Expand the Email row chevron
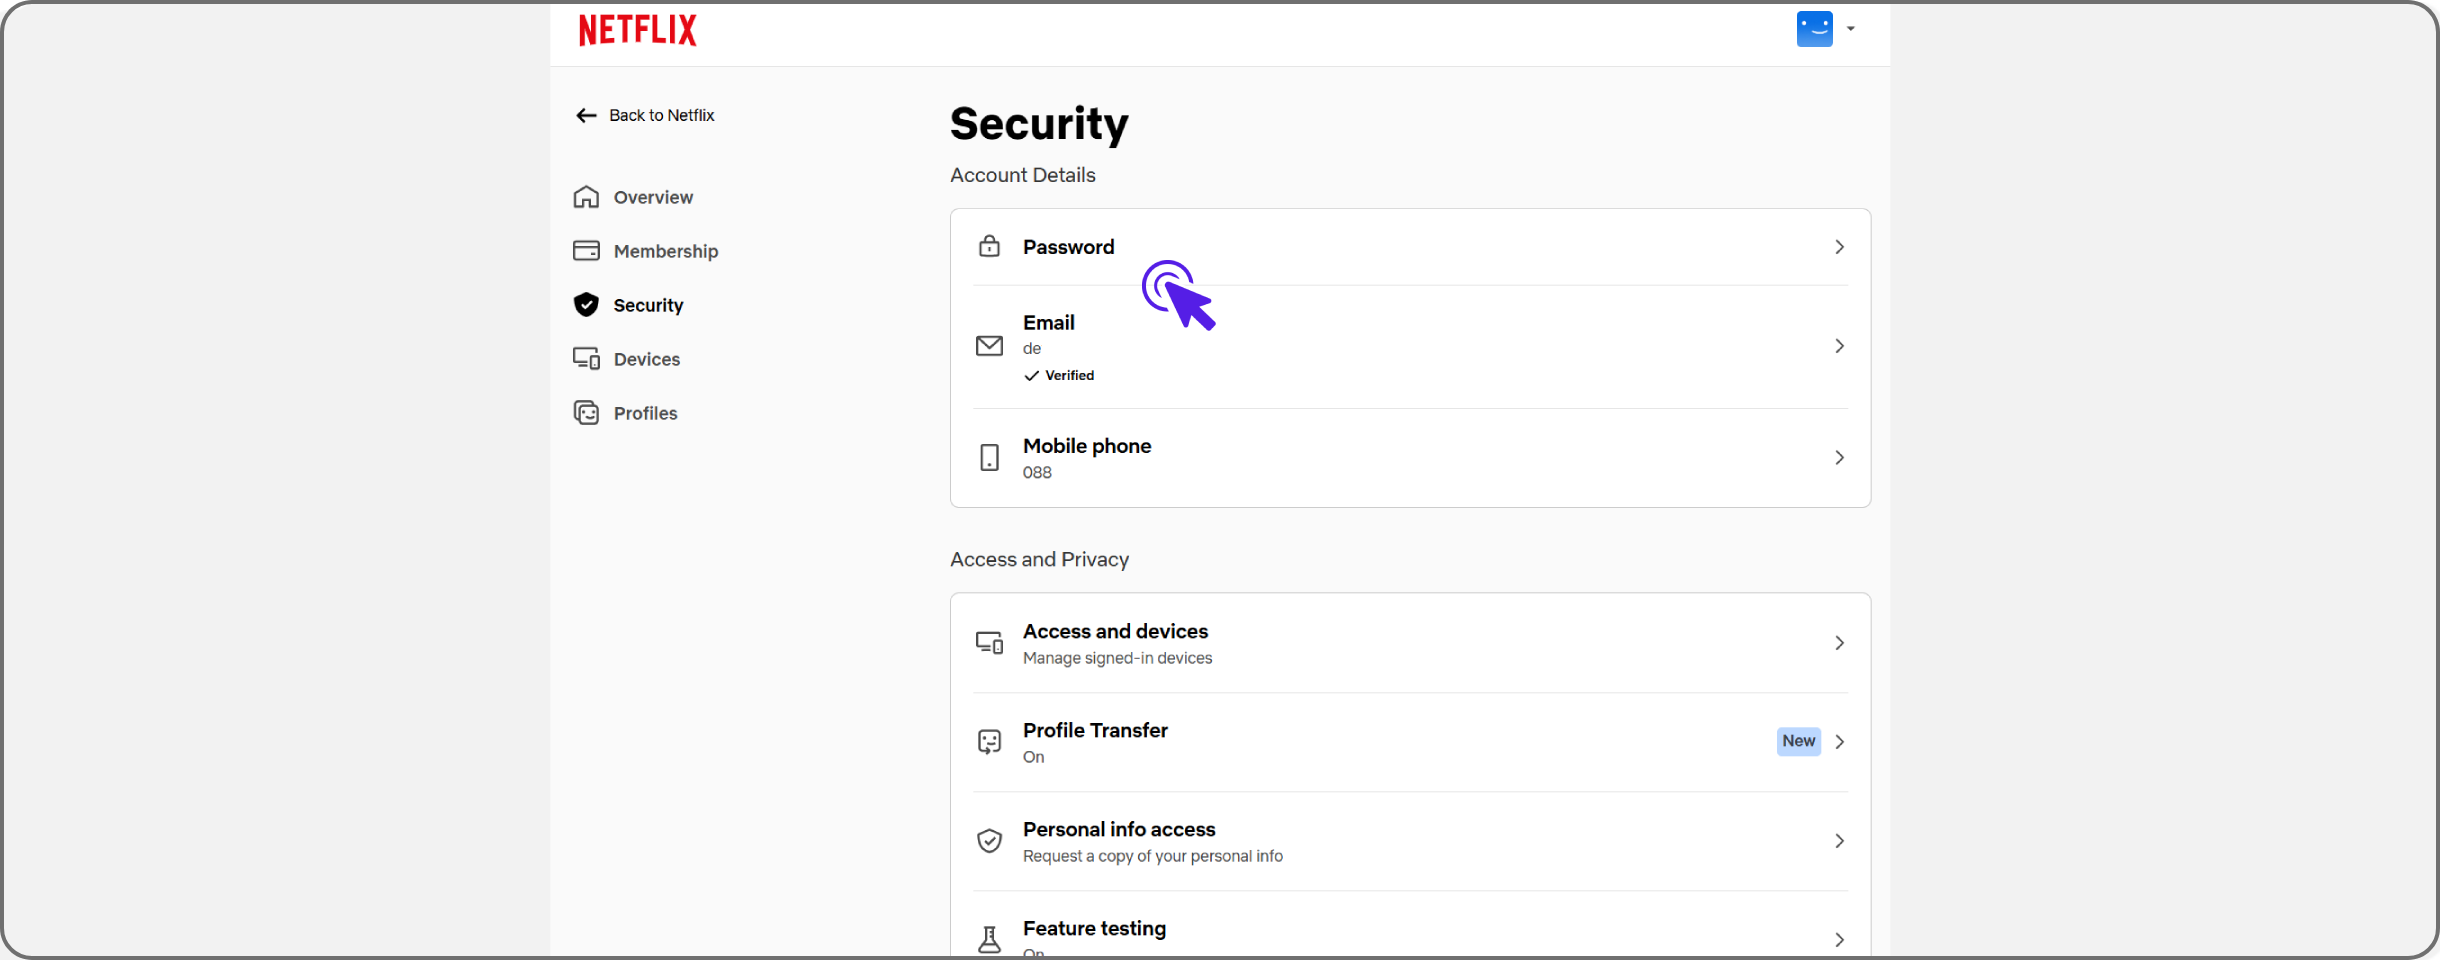The width and height of the screenshot is (2440, 960). point(1839,346)
